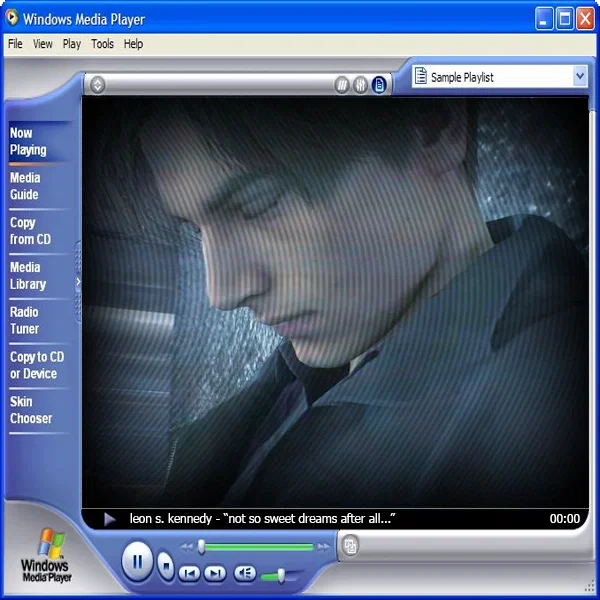The width and height of the screenshot is (600, 600).
Task: Open the Help menu
Action: pos(133,44)
